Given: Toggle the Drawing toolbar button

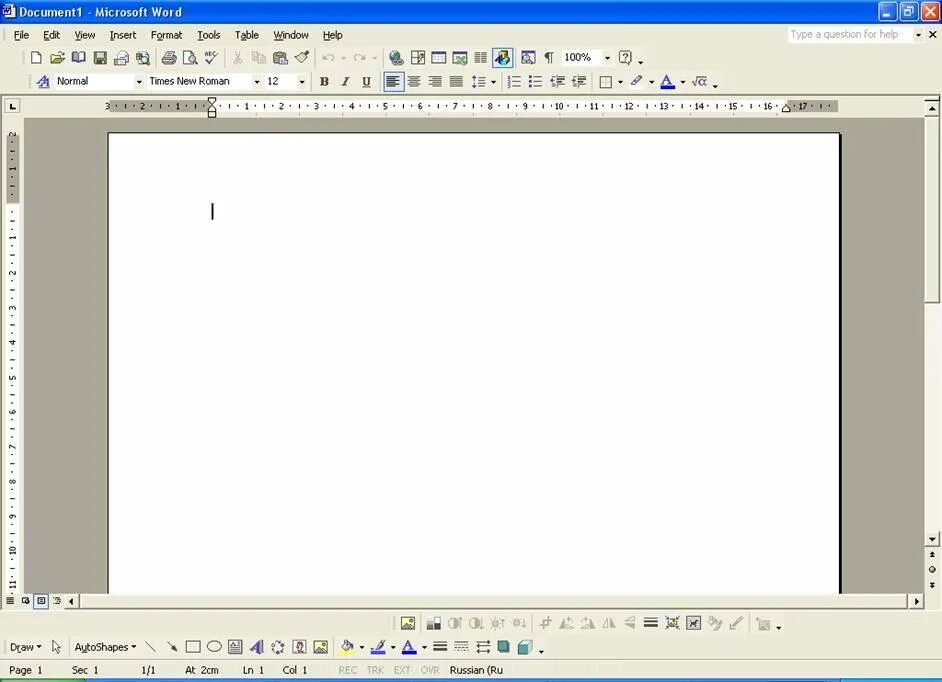Looking at the screenshot, I should (x=502, y=58).
